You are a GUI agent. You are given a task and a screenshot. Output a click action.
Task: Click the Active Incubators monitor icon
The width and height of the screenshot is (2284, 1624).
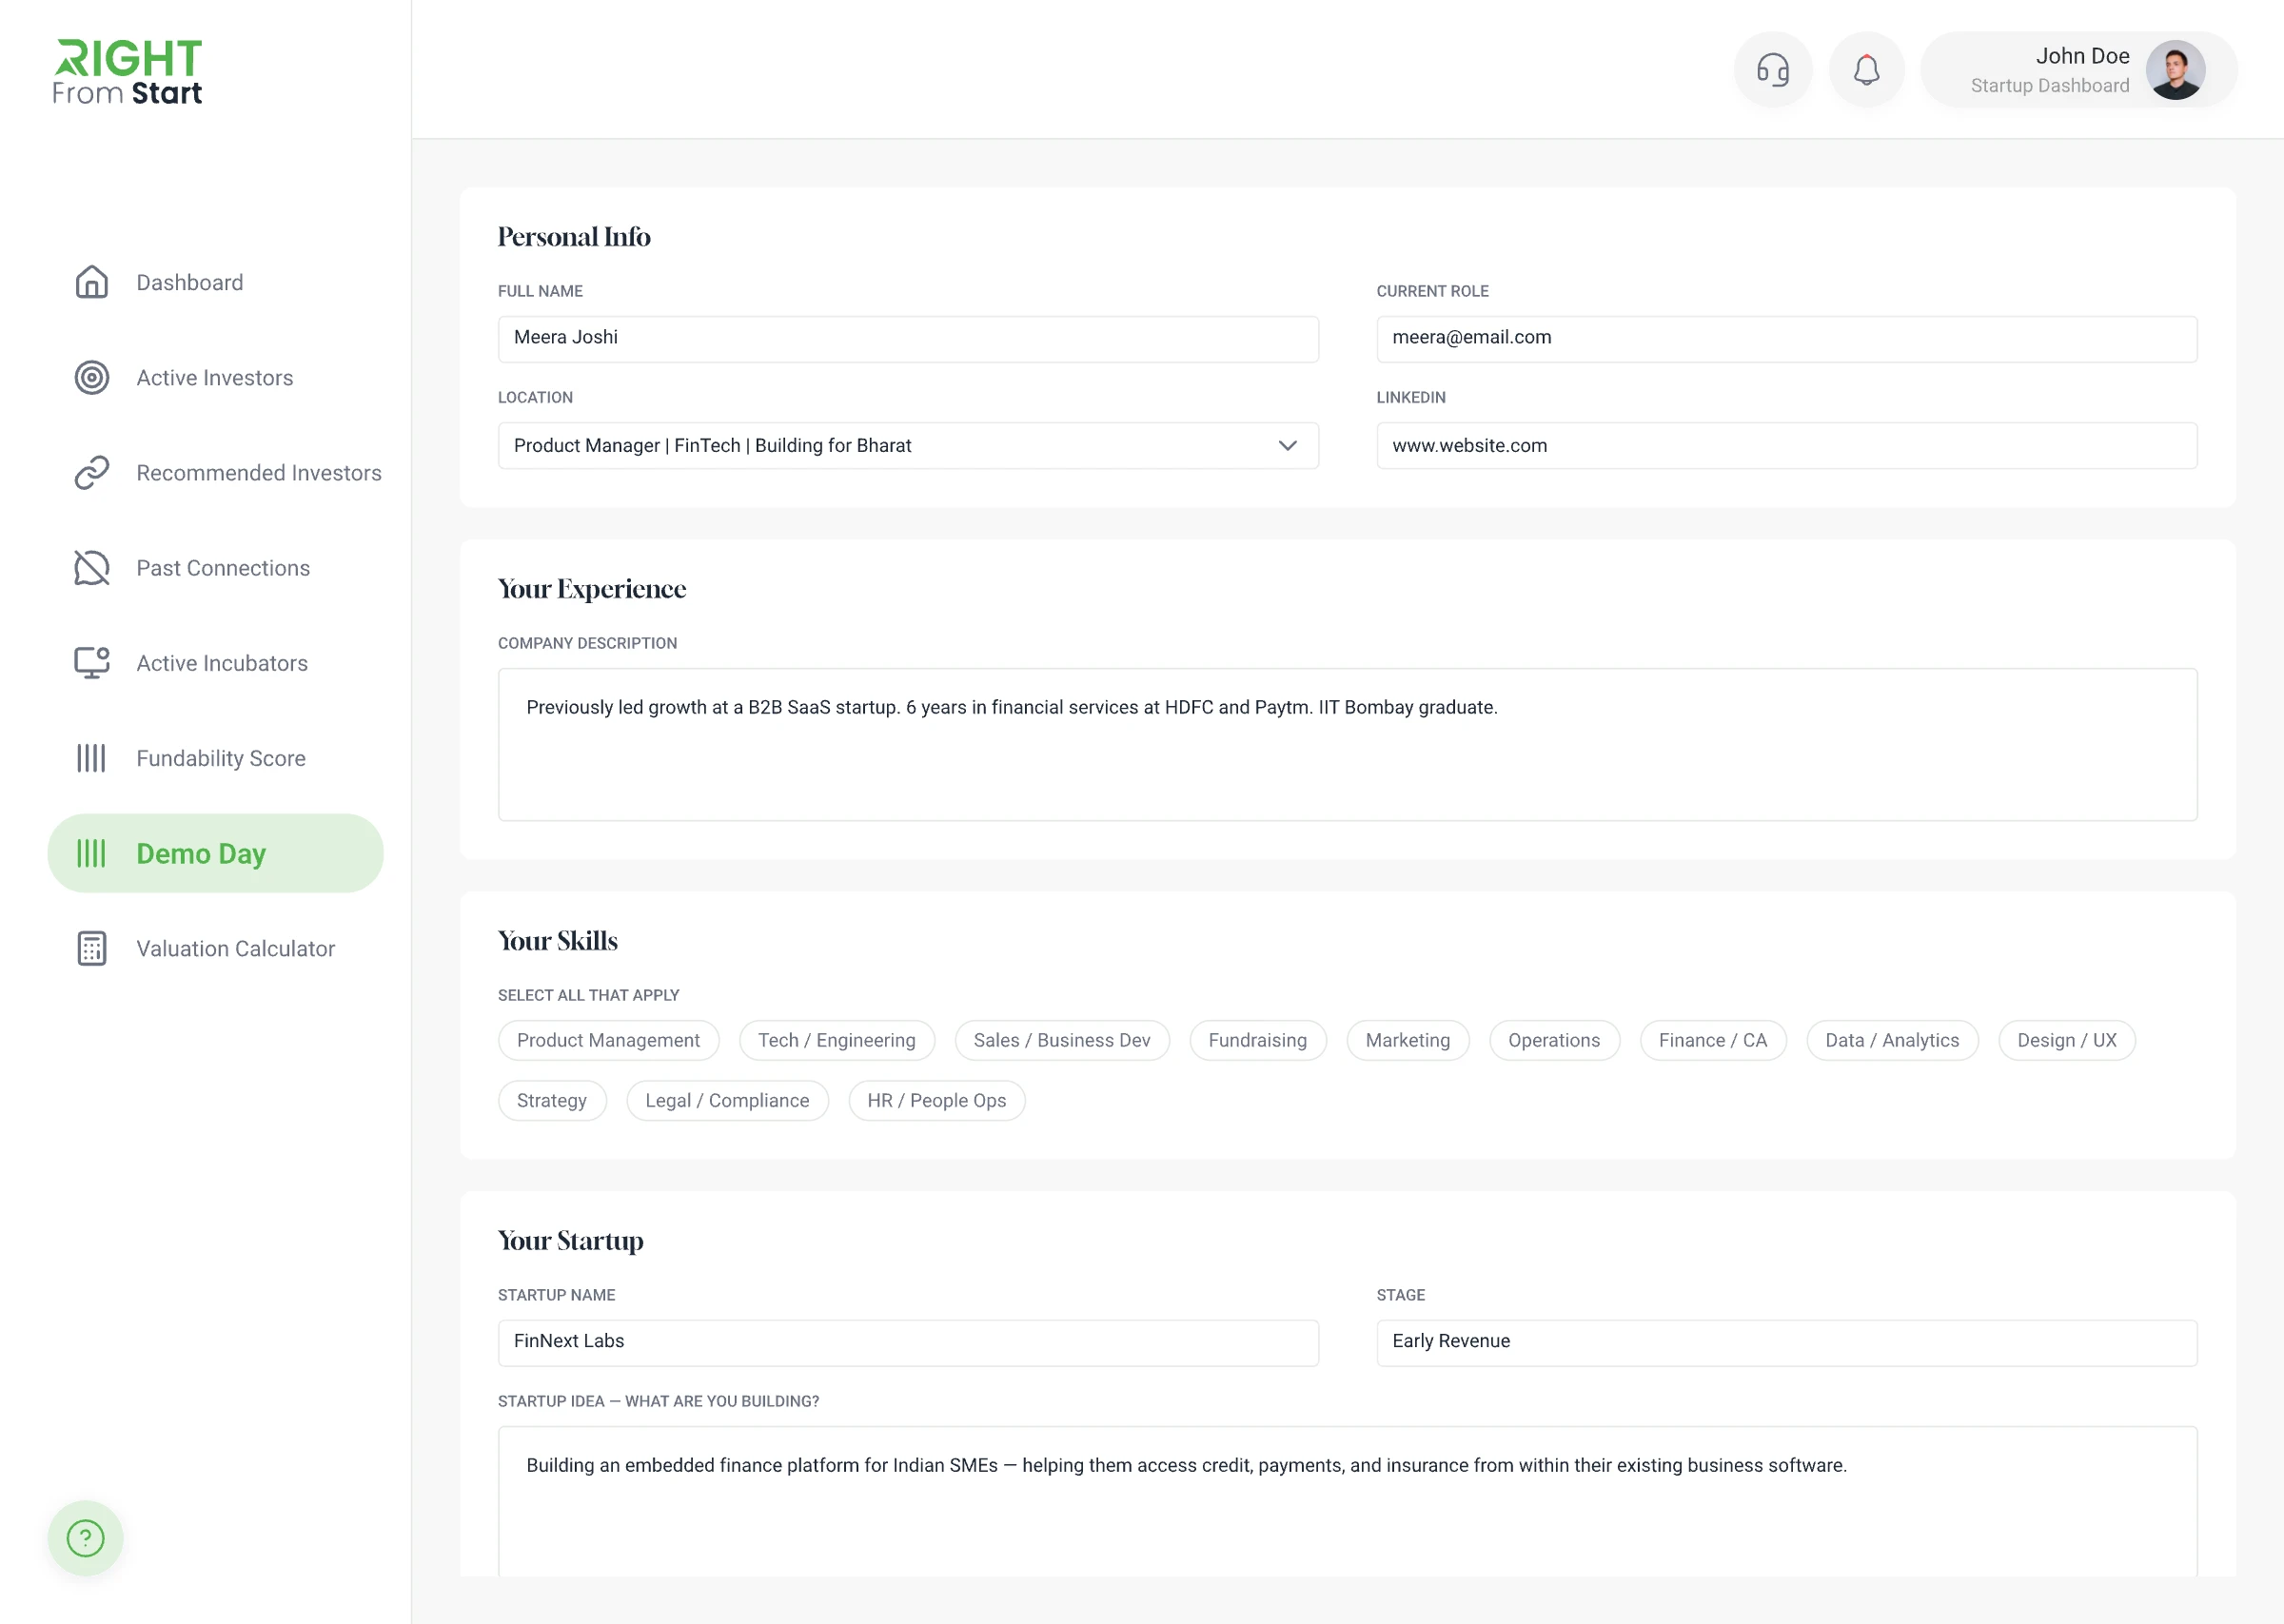click(x=92, y=663)
